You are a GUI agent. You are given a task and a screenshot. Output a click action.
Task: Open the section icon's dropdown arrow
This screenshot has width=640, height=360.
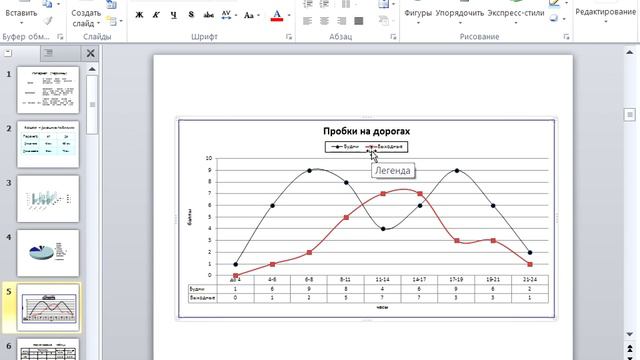(121, 20)
